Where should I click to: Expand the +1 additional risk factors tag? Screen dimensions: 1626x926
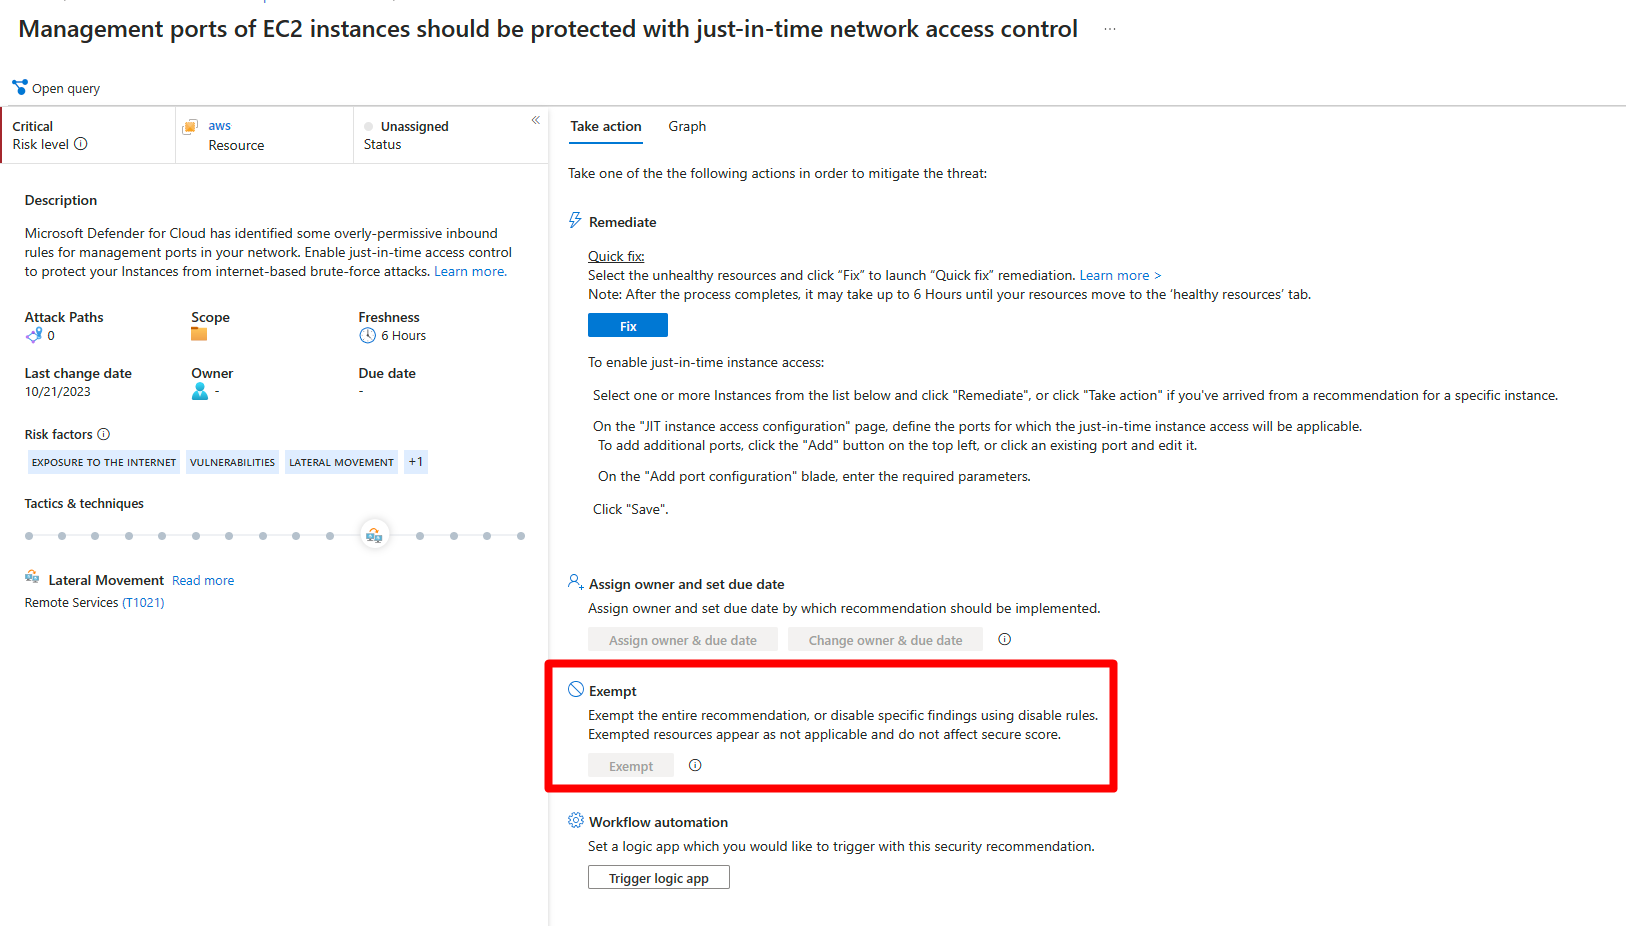[416, 462]
